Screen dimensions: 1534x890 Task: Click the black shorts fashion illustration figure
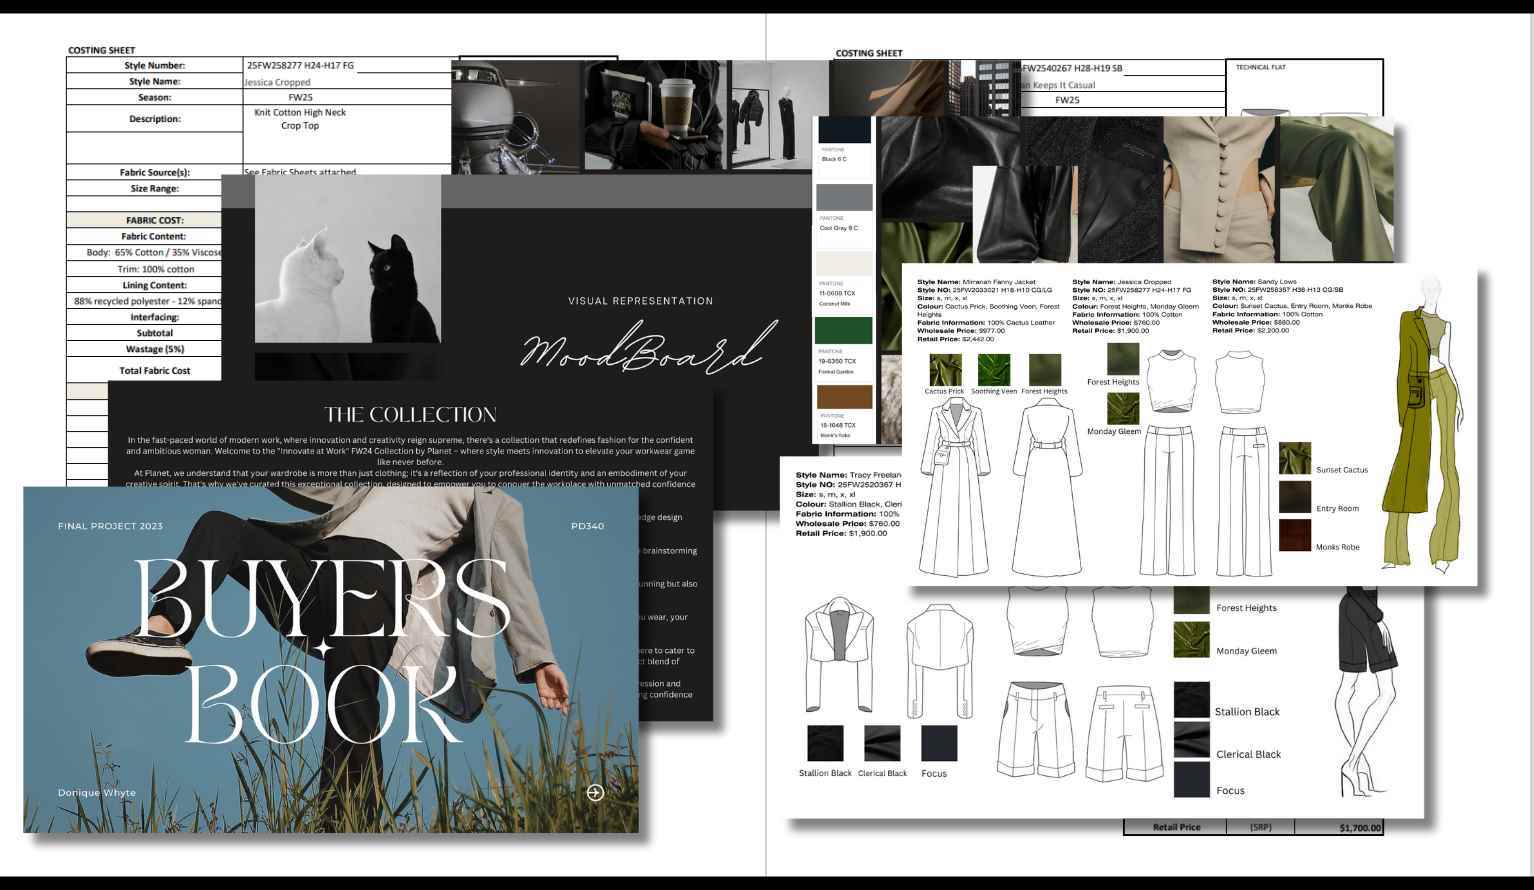(1370, 693)
